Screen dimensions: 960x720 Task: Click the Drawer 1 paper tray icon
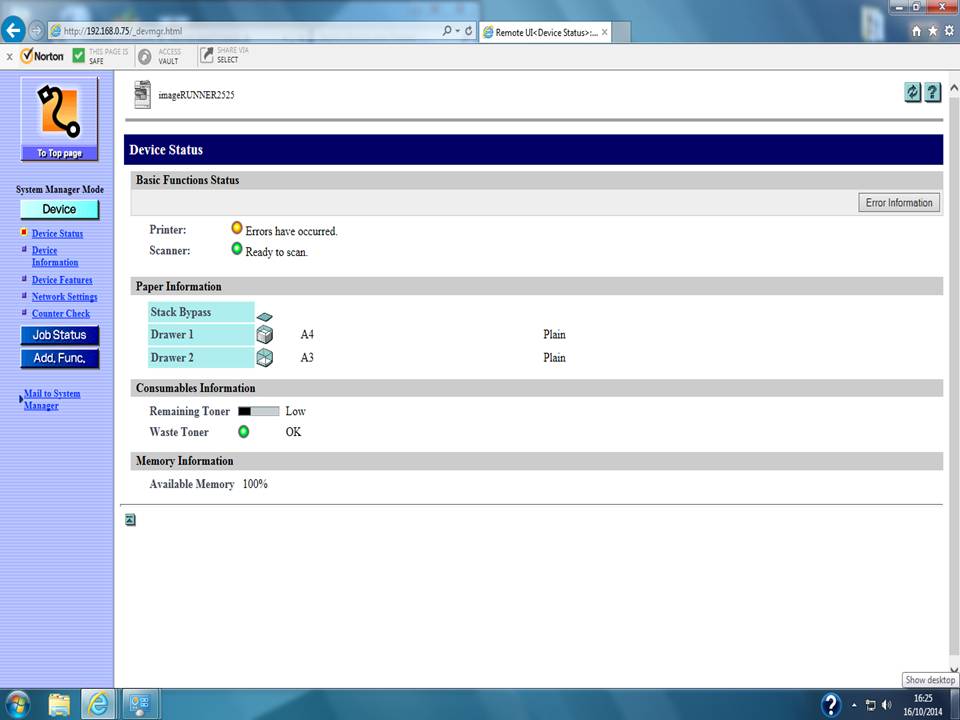(264, 335)
